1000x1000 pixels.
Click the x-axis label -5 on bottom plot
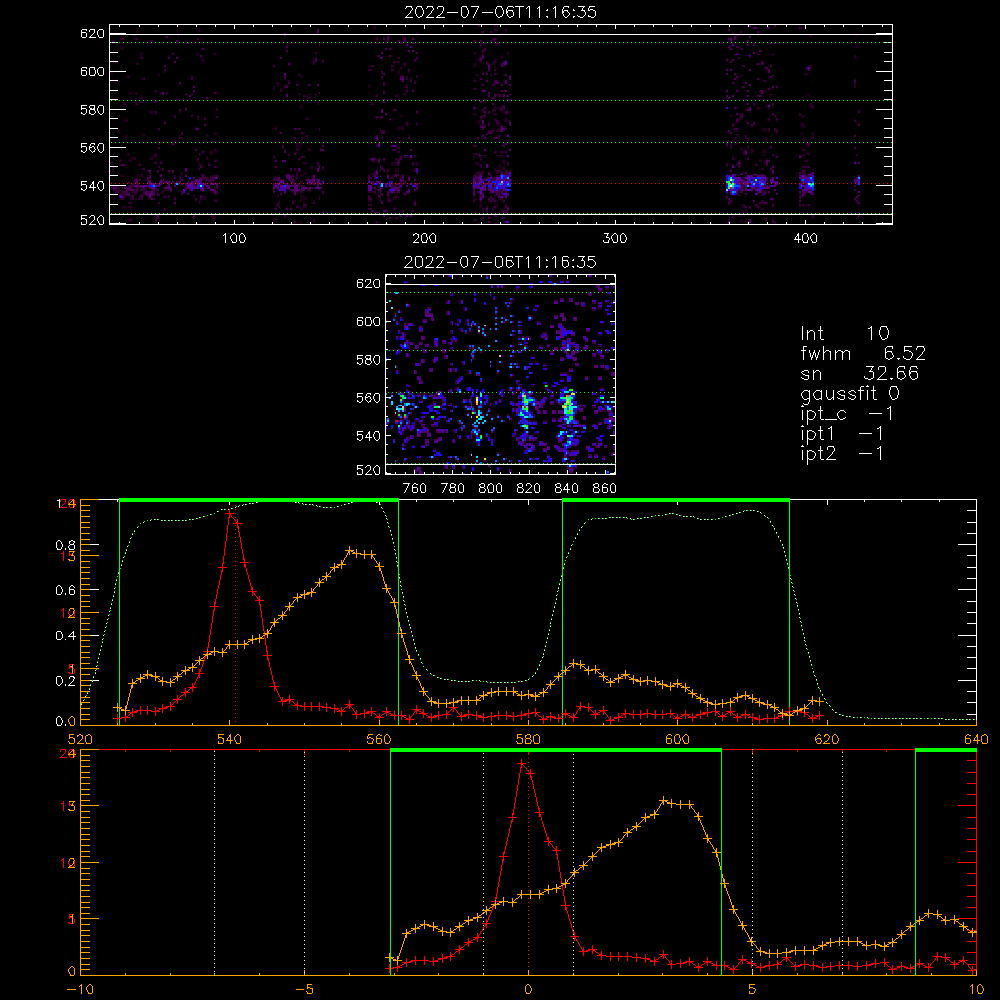click(x=304, y=990)
